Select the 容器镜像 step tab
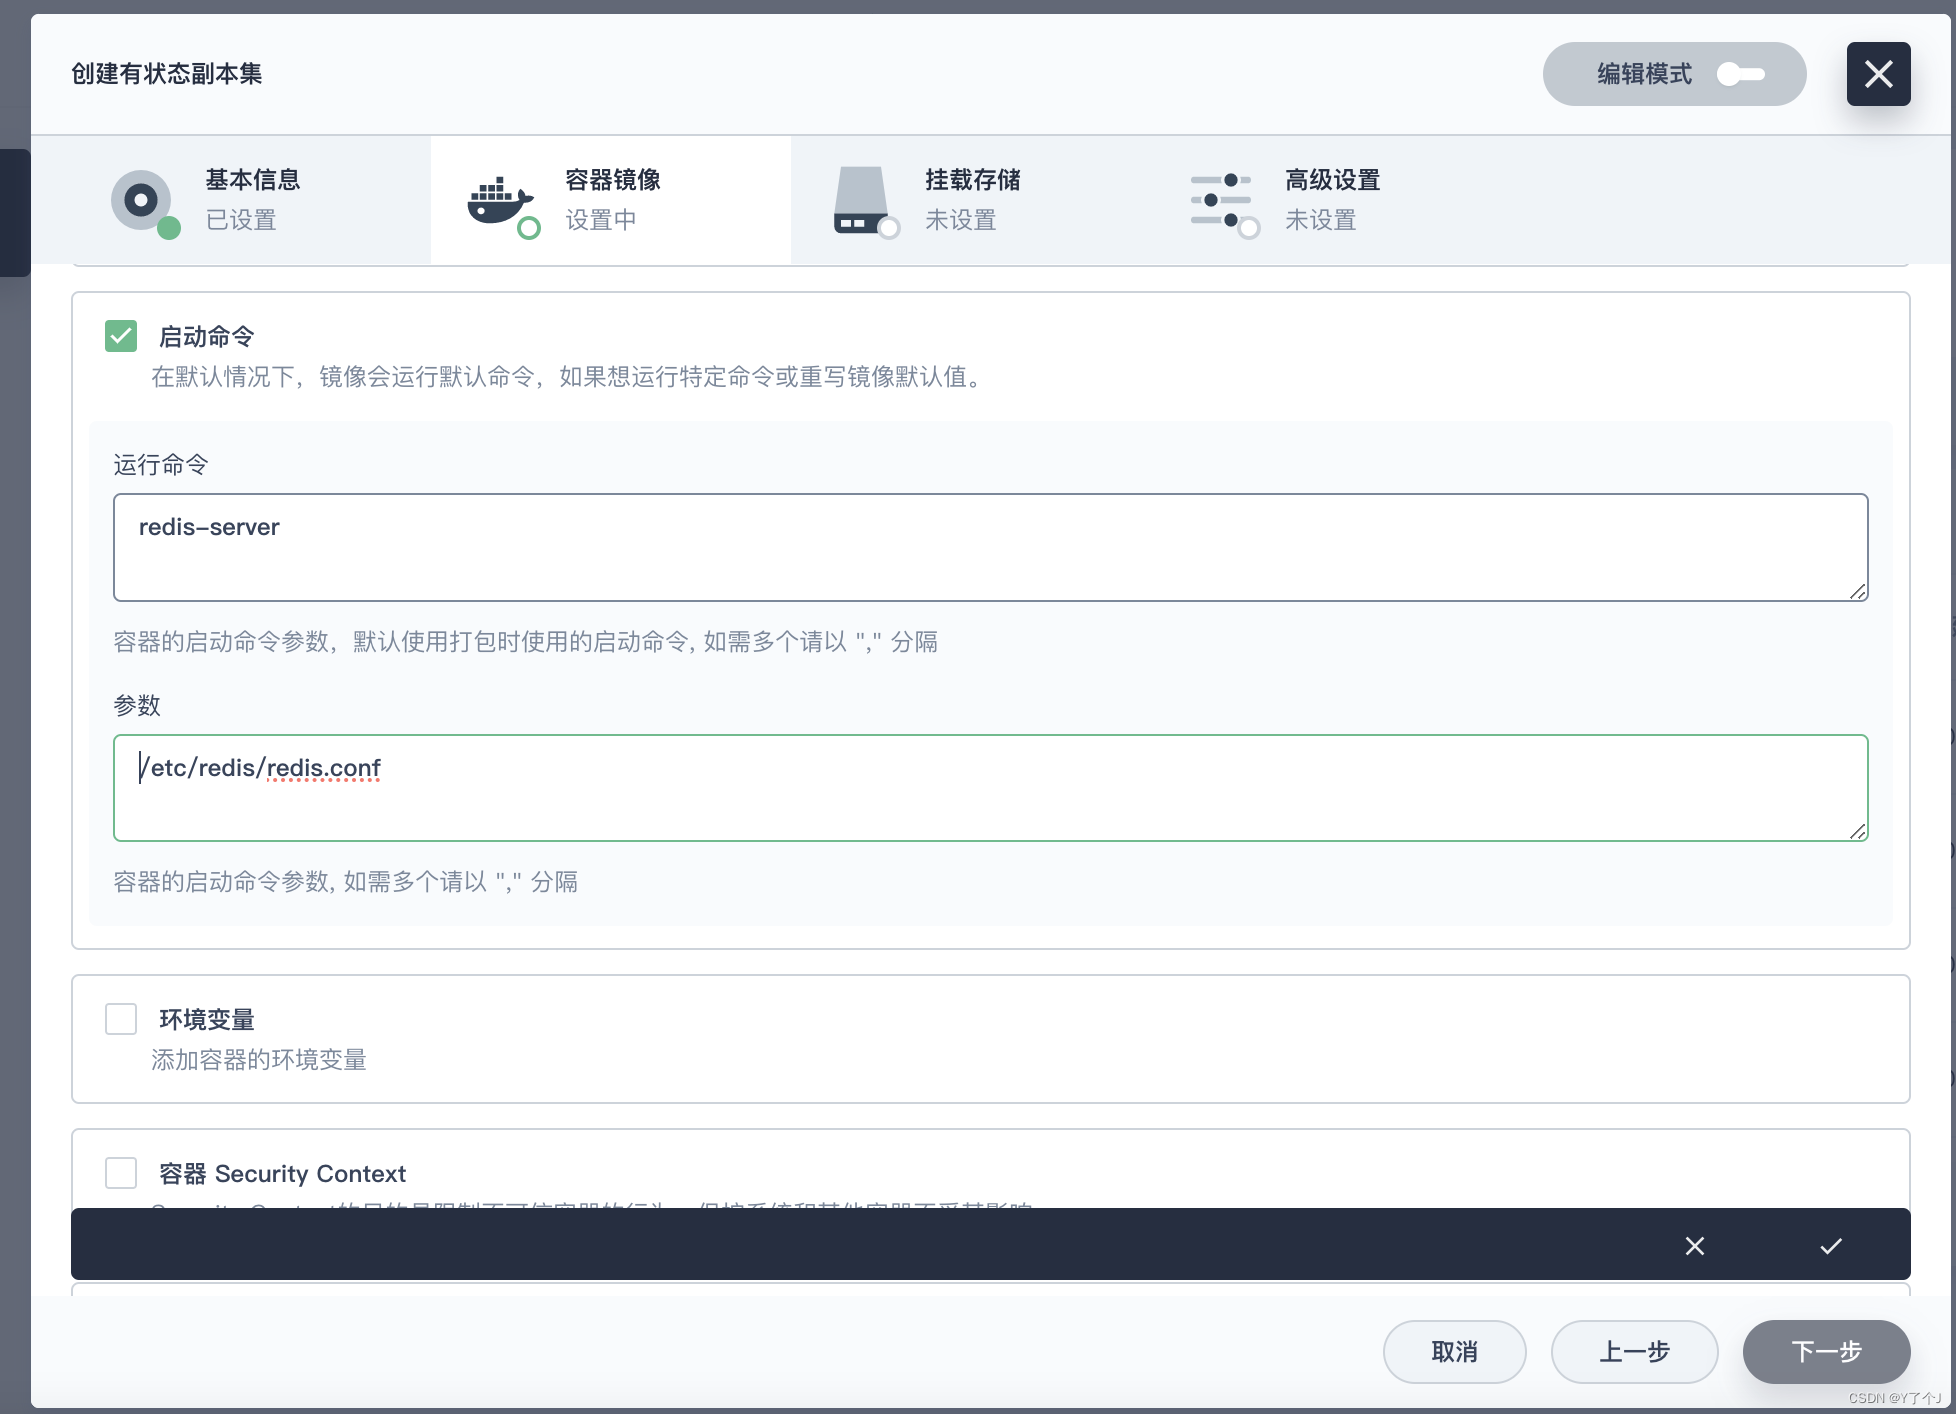This screenshot has width=1956, height=1414. (611, 200)
